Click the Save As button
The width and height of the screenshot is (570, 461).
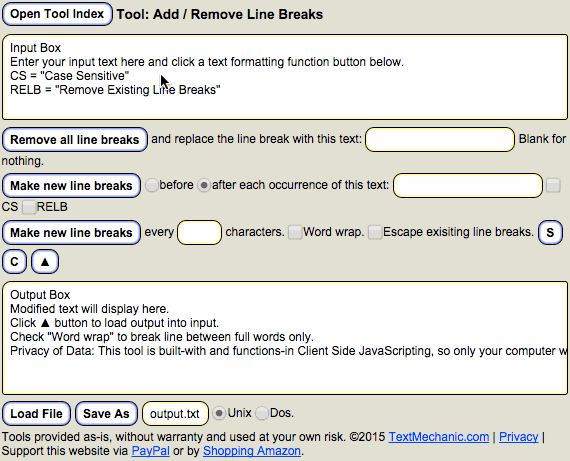106,414
